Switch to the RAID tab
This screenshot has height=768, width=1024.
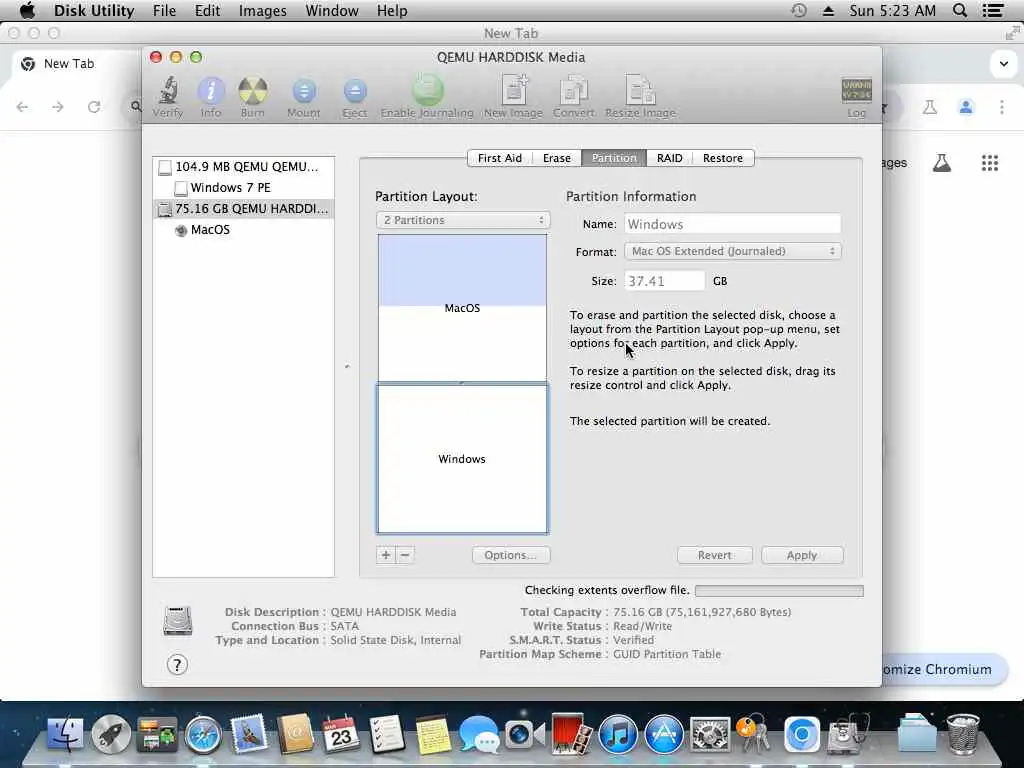coord(669,158)
